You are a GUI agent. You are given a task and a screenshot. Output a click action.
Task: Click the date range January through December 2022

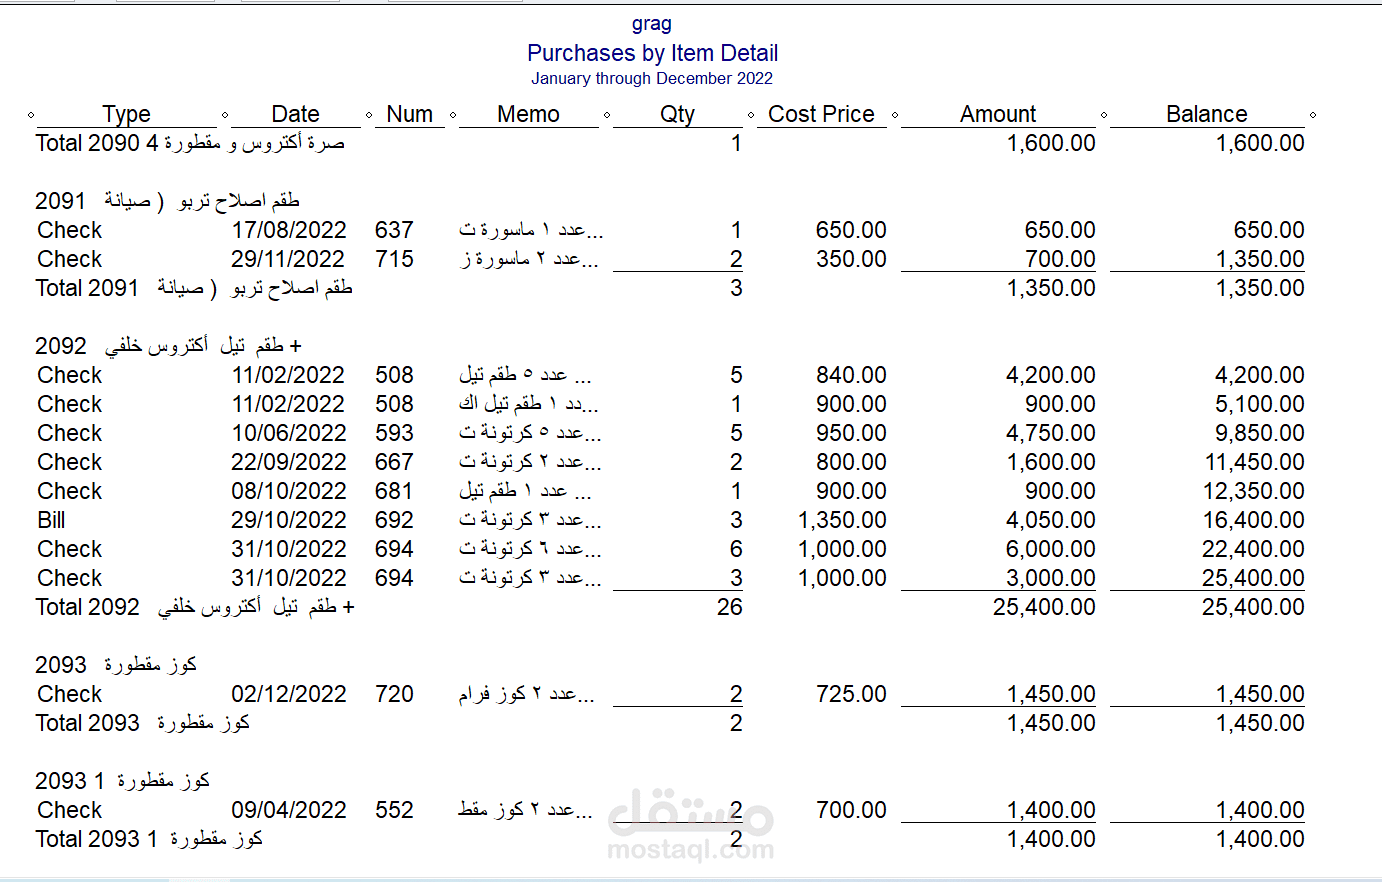click(652, 78)
